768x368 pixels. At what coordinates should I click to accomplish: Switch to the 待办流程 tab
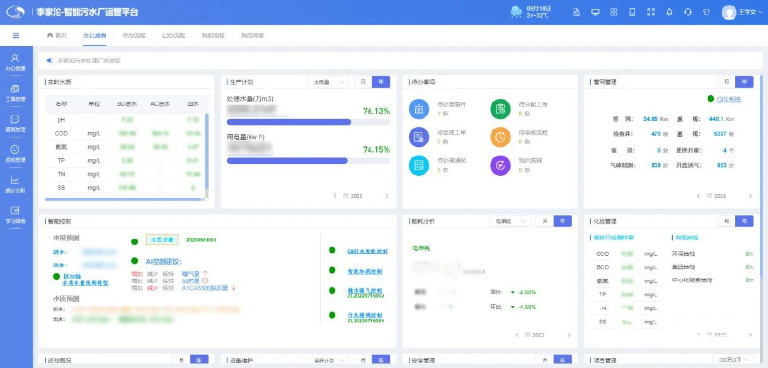click(134, 36)
